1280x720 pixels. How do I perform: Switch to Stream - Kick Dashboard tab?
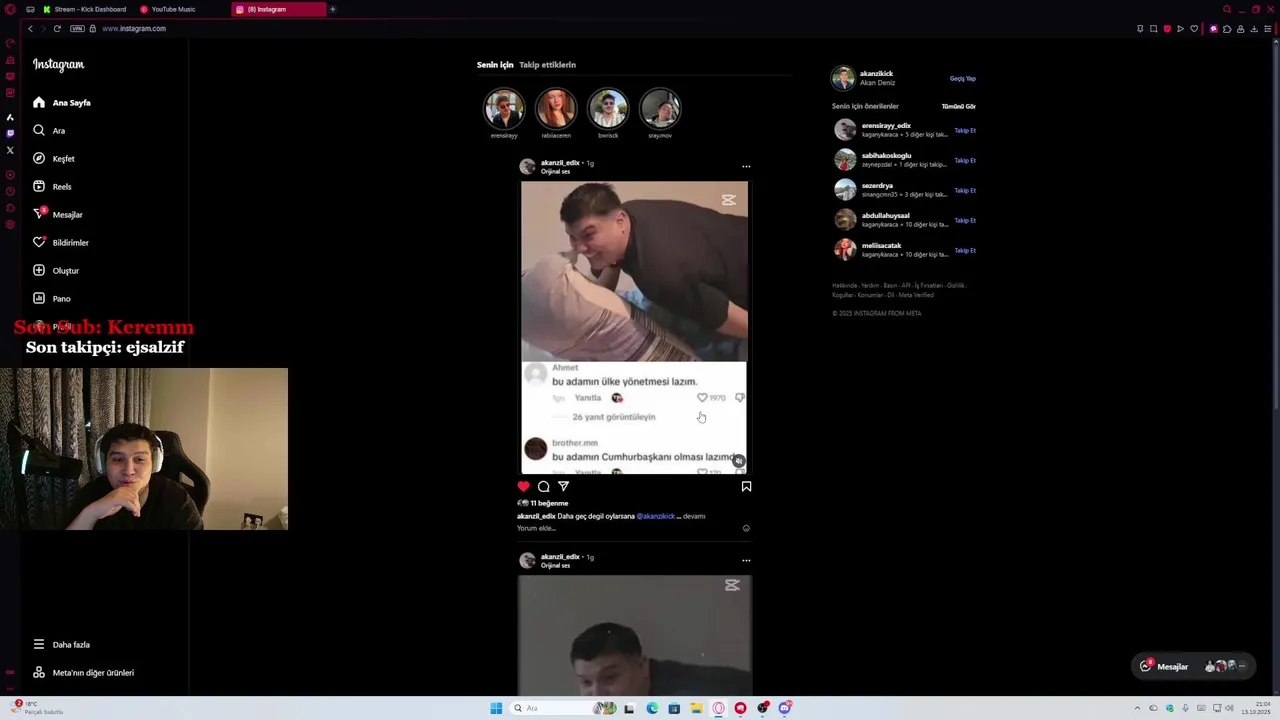pyautogui.click(x=85, y=9)
